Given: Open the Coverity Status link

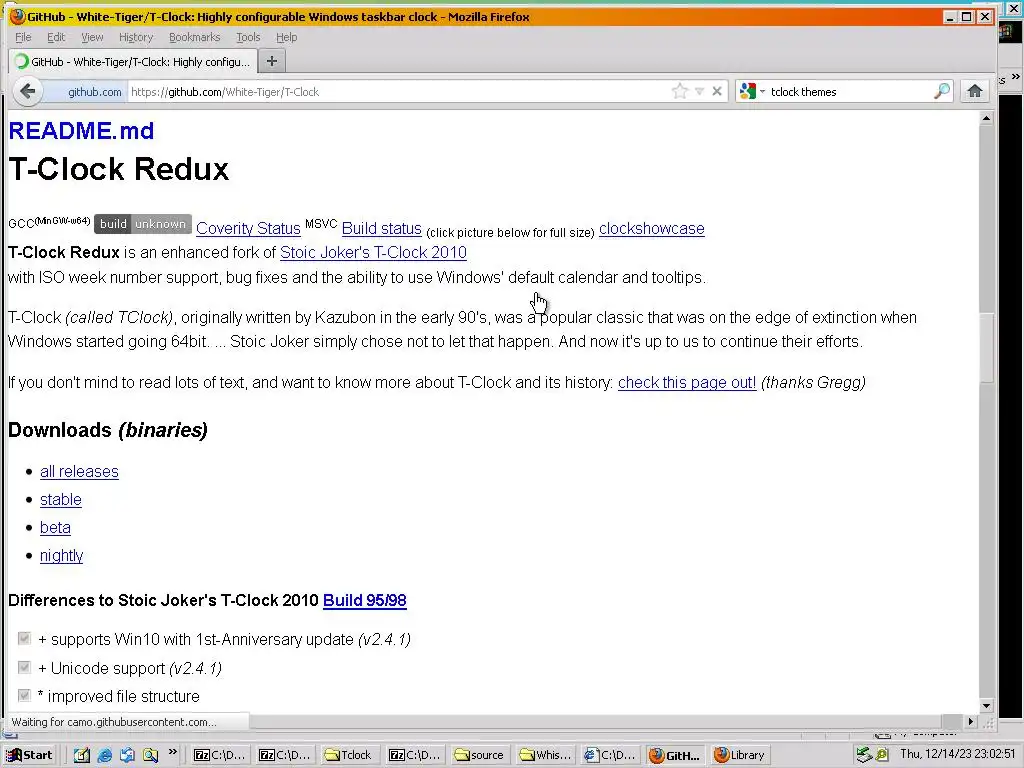Looking at the screenshot, I should click(248, 229).
